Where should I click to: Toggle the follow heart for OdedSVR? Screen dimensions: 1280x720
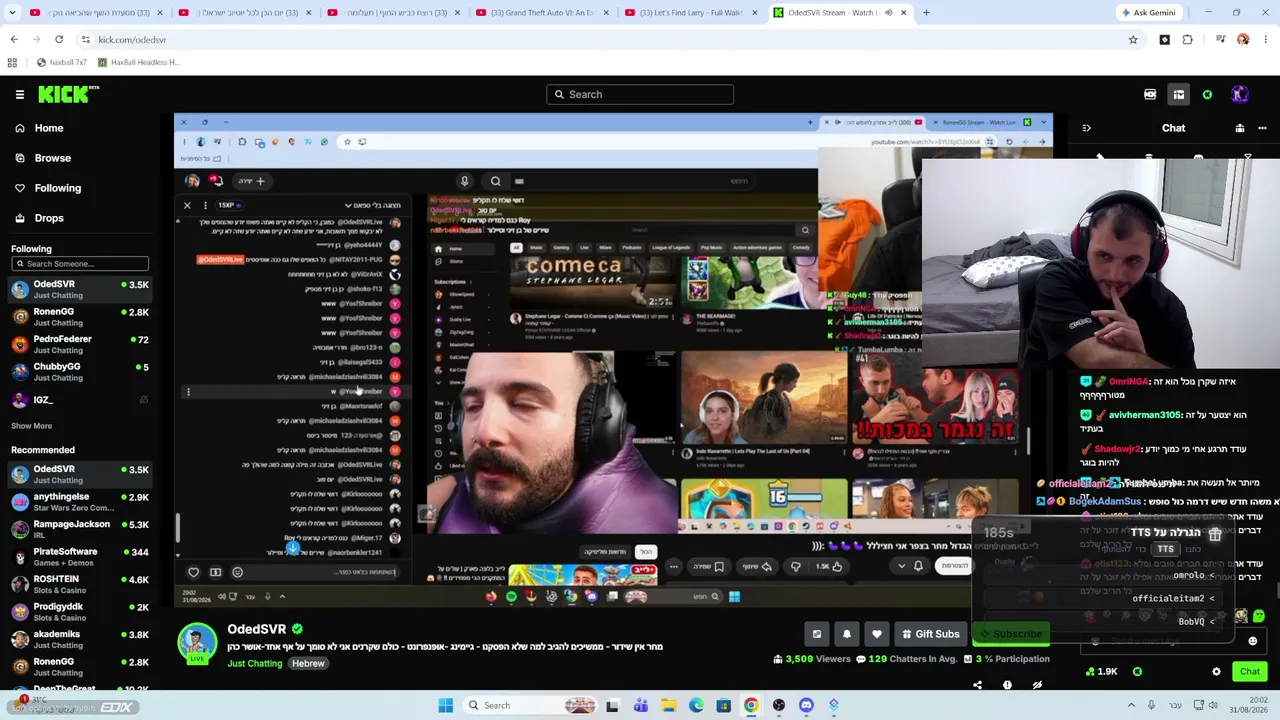(877, 634)
